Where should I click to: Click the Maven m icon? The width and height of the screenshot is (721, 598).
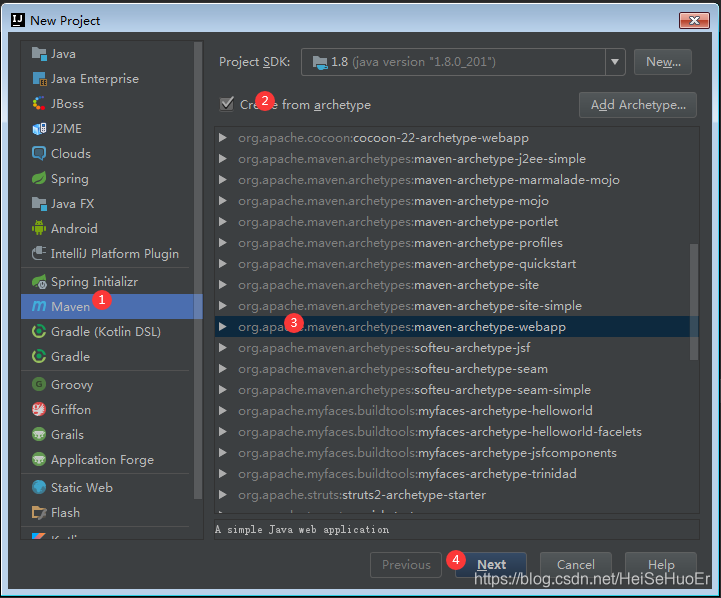coord(39,306)
